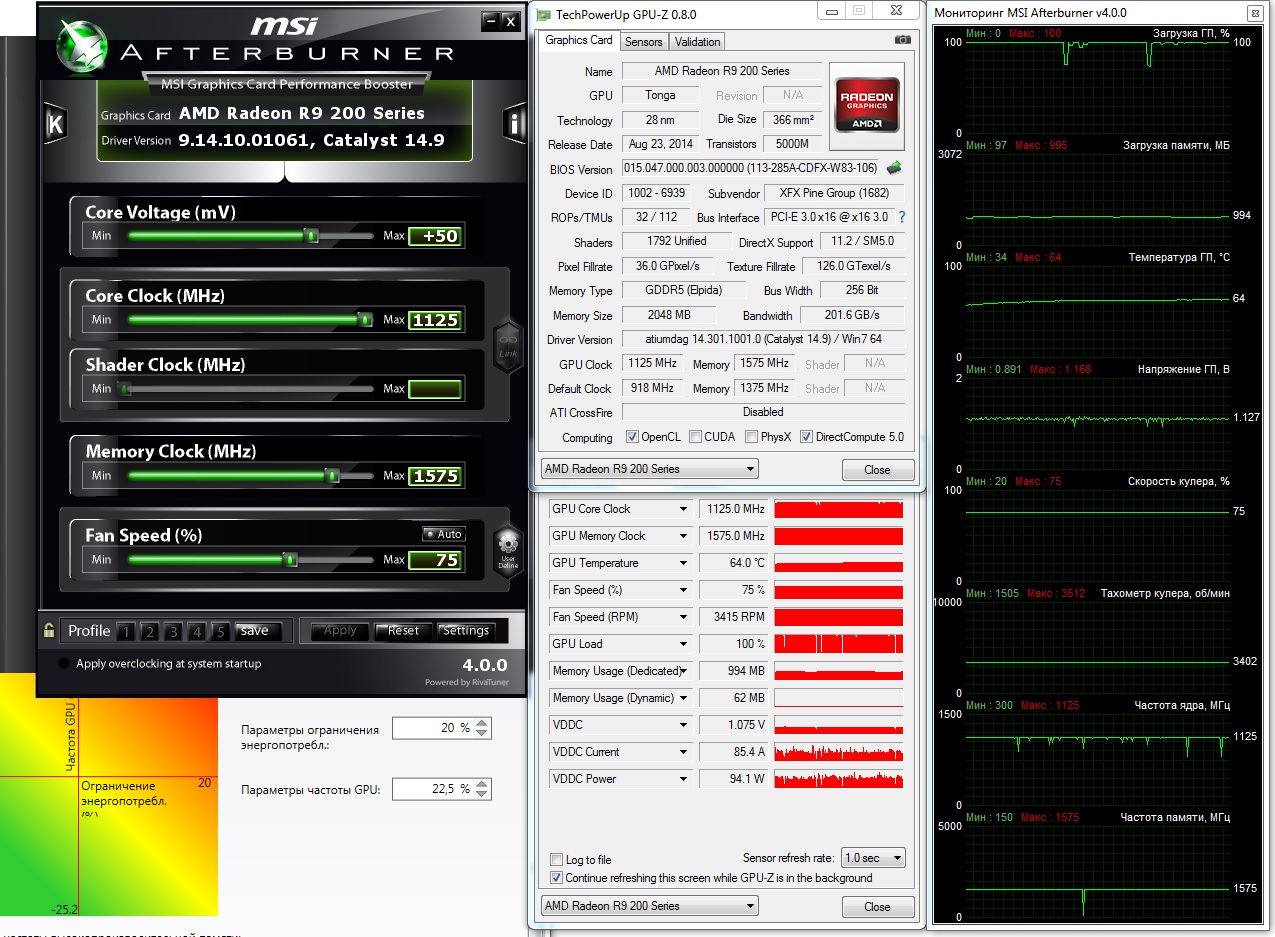
Task: Expand the GPU Core Clock sensor dropdown
Action: 684,509
